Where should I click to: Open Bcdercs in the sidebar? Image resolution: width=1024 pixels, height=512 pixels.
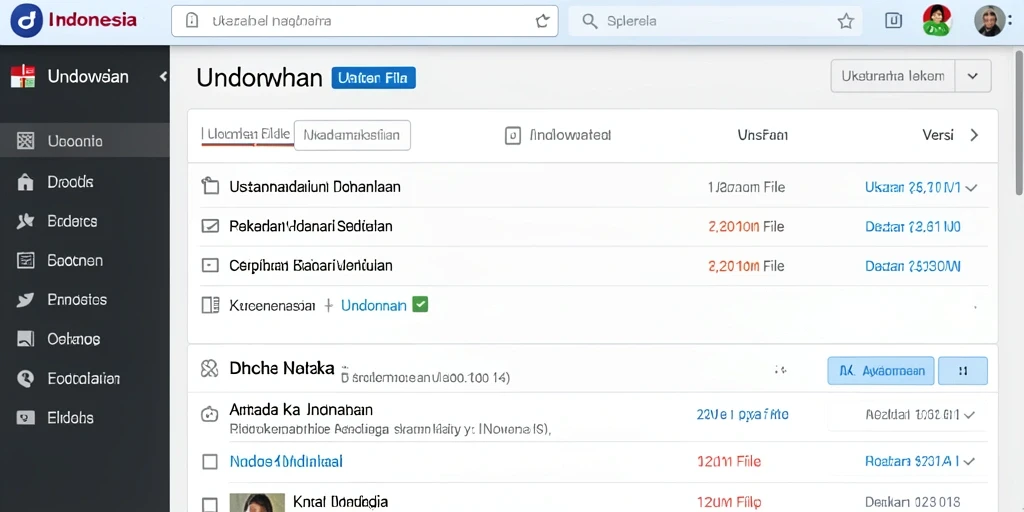coord(72,221)
